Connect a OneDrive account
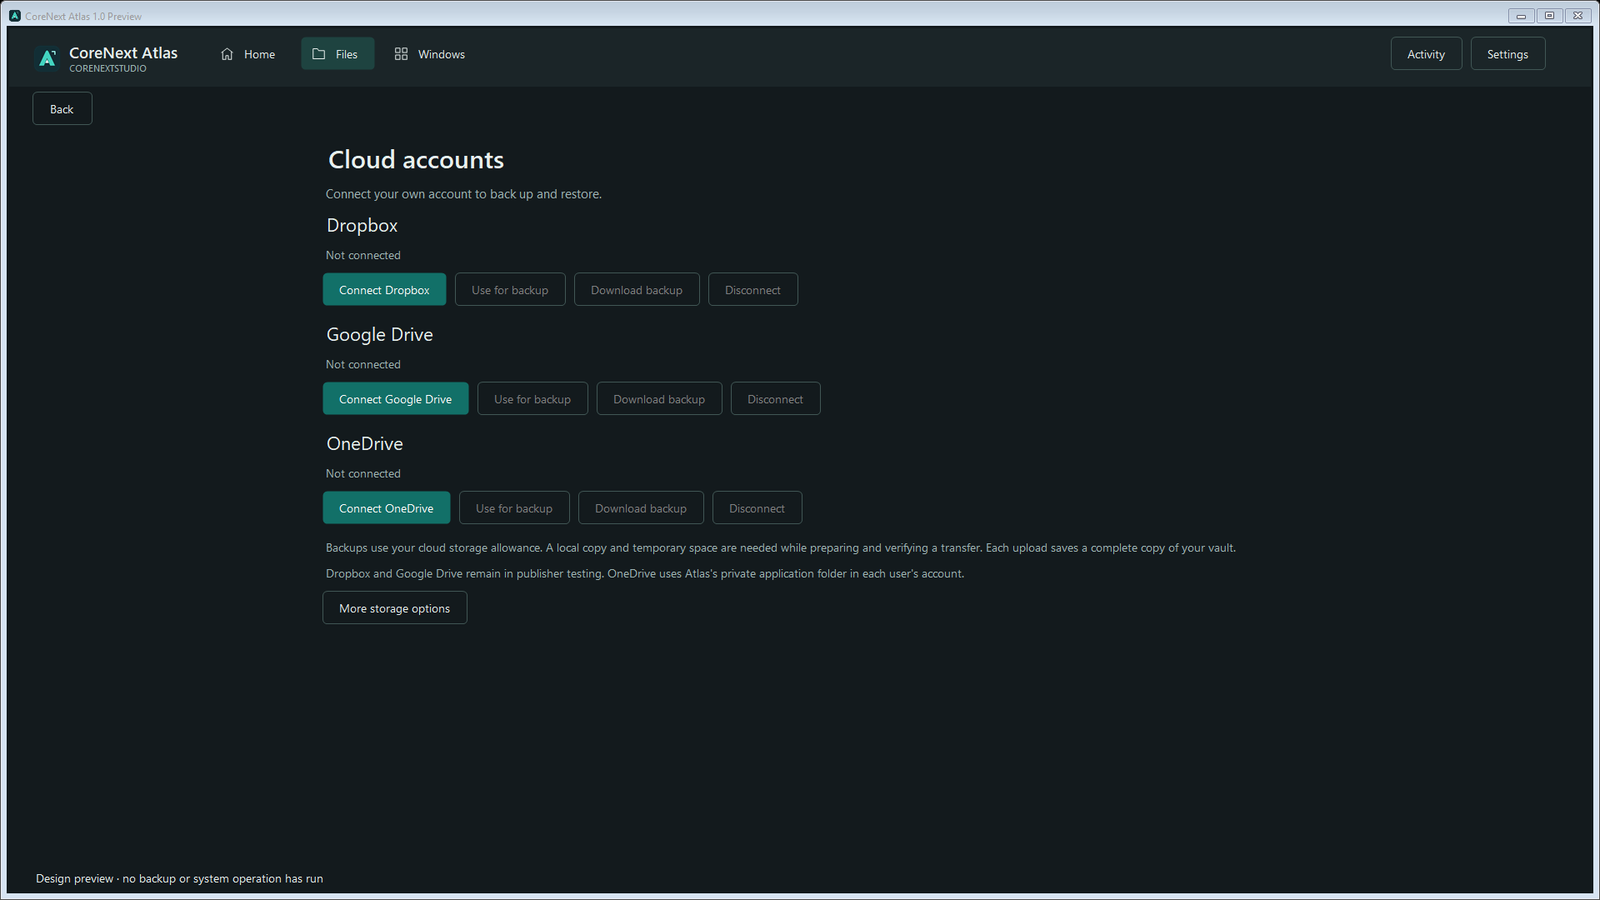This screenshot has width=1600, height=900. [x=386, y=508]
